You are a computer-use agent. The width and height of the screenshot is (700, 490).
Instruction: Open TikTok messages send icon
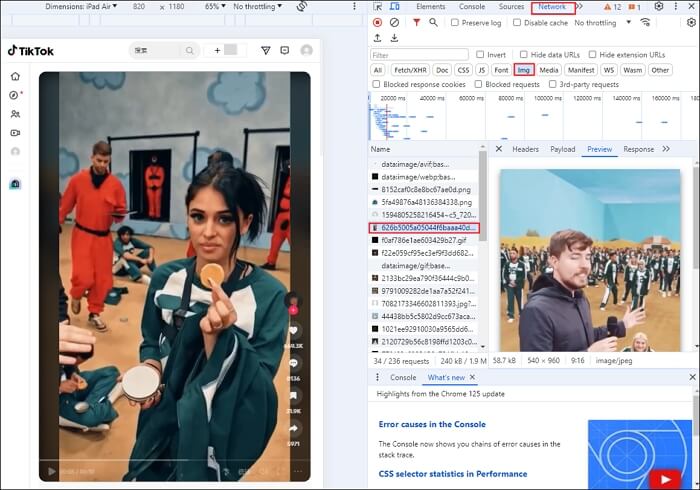click(266, 50)
